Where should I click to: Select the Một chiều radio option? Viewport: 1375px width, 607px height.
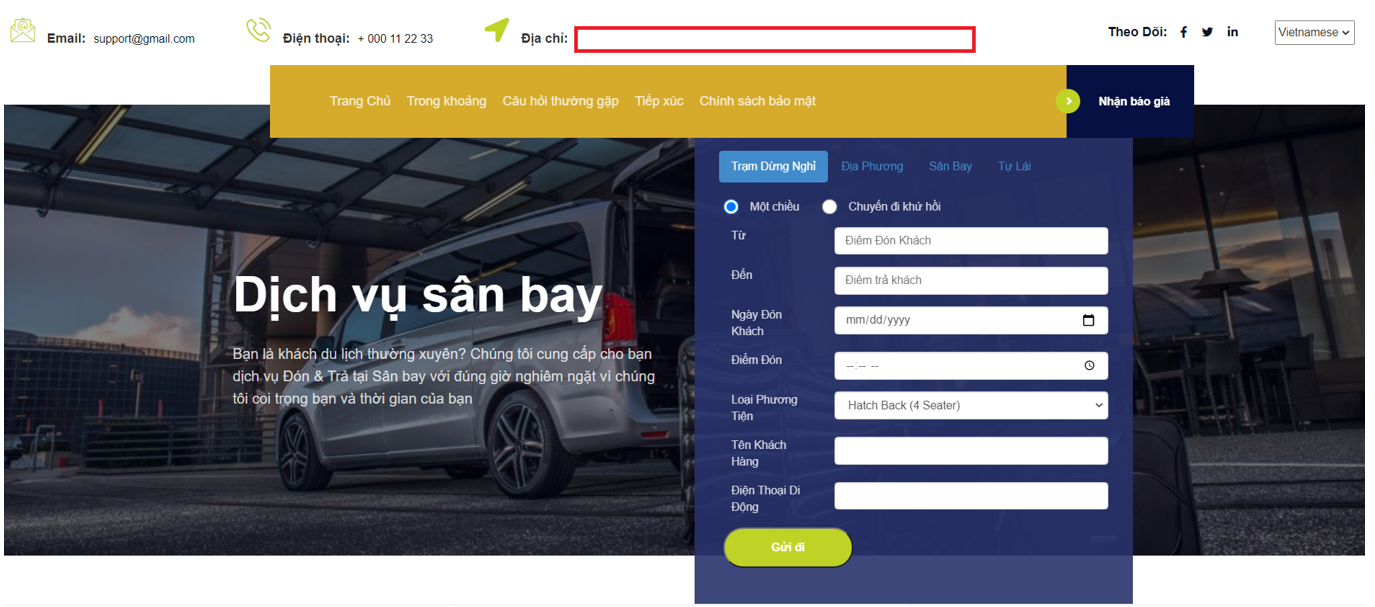[x=731, y=207]
